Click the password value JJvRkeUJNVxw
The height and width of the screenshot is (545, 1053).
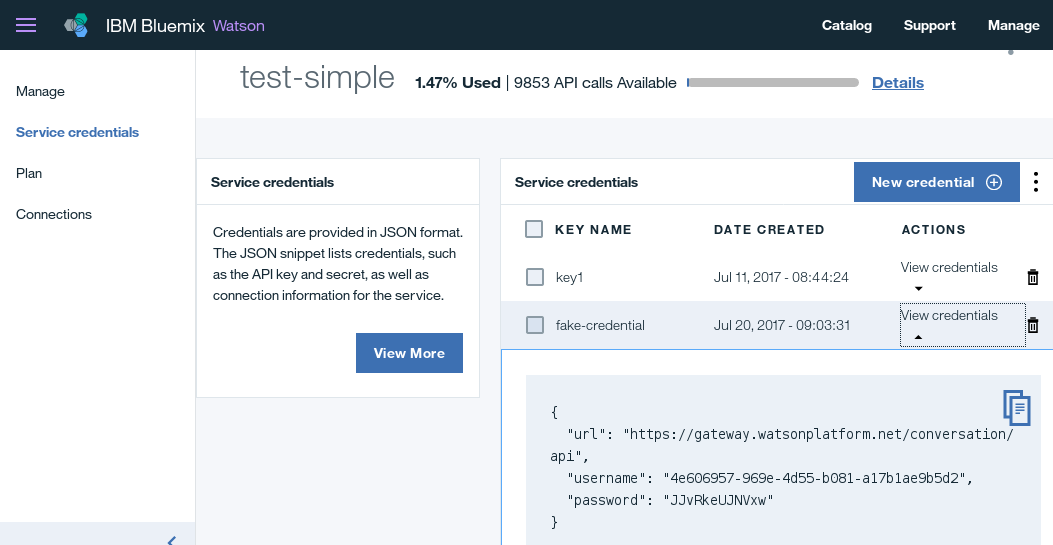[x=719, y=500]
